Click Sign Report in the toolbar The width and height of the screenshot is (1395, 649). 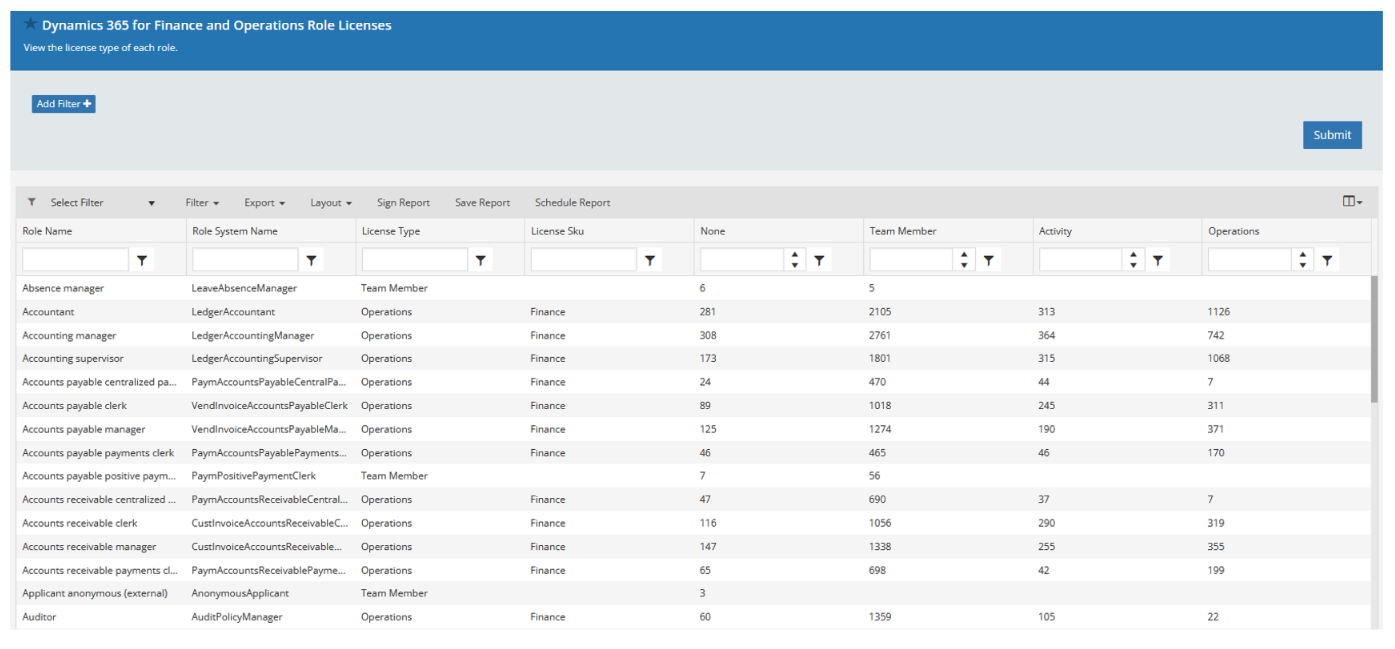tap(403, 203)
